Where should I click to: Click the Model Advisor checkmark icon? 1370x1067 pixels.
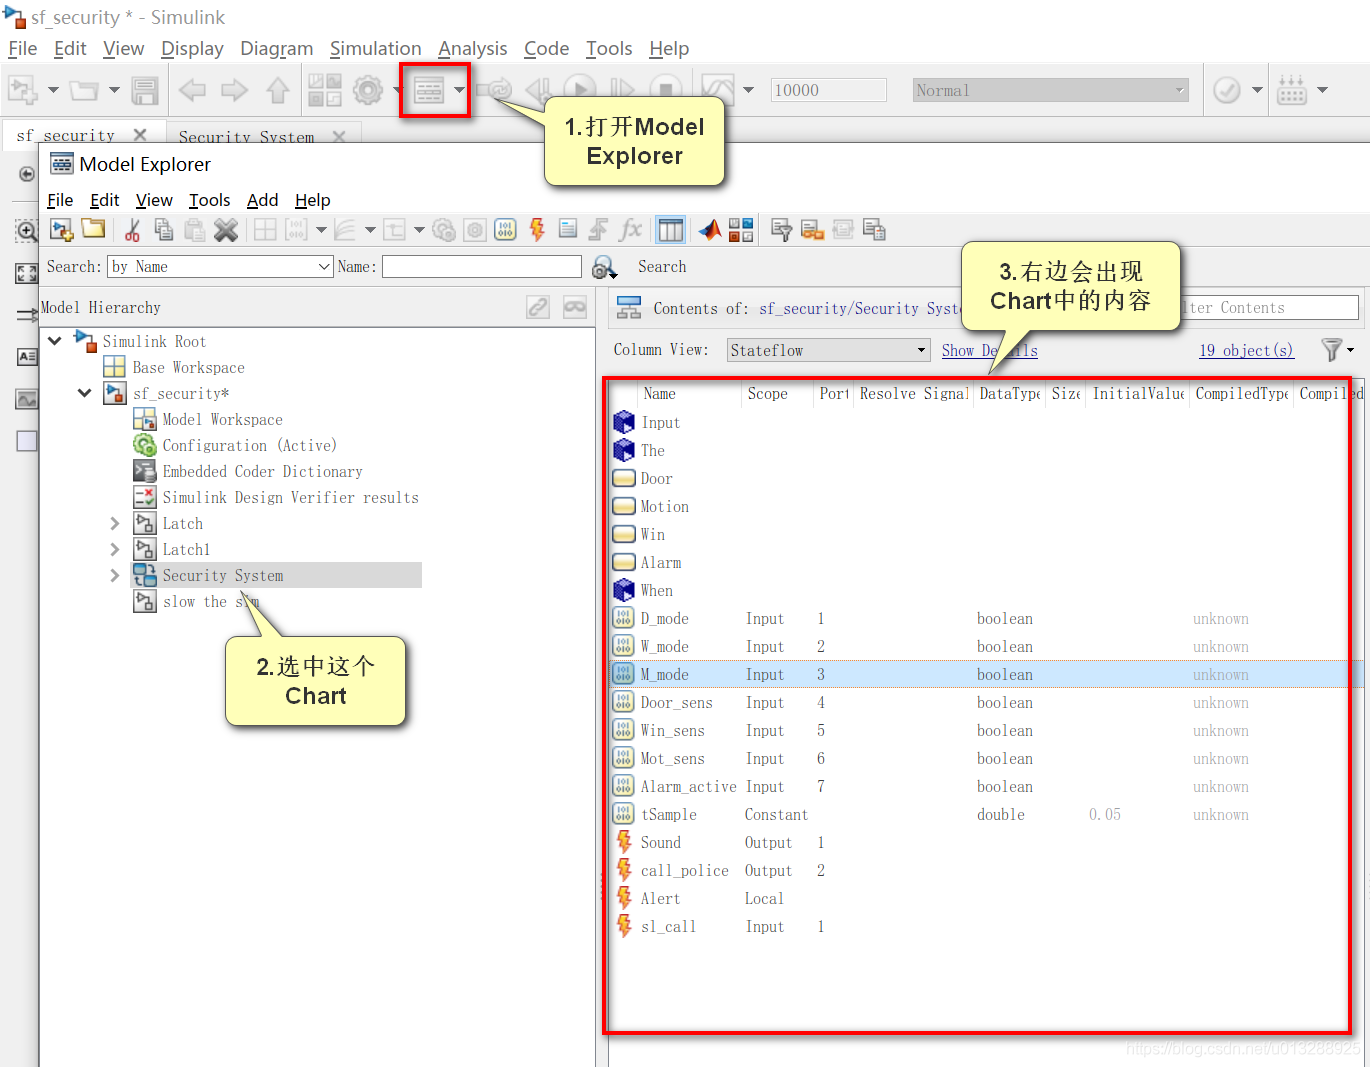coord(1227,90)
